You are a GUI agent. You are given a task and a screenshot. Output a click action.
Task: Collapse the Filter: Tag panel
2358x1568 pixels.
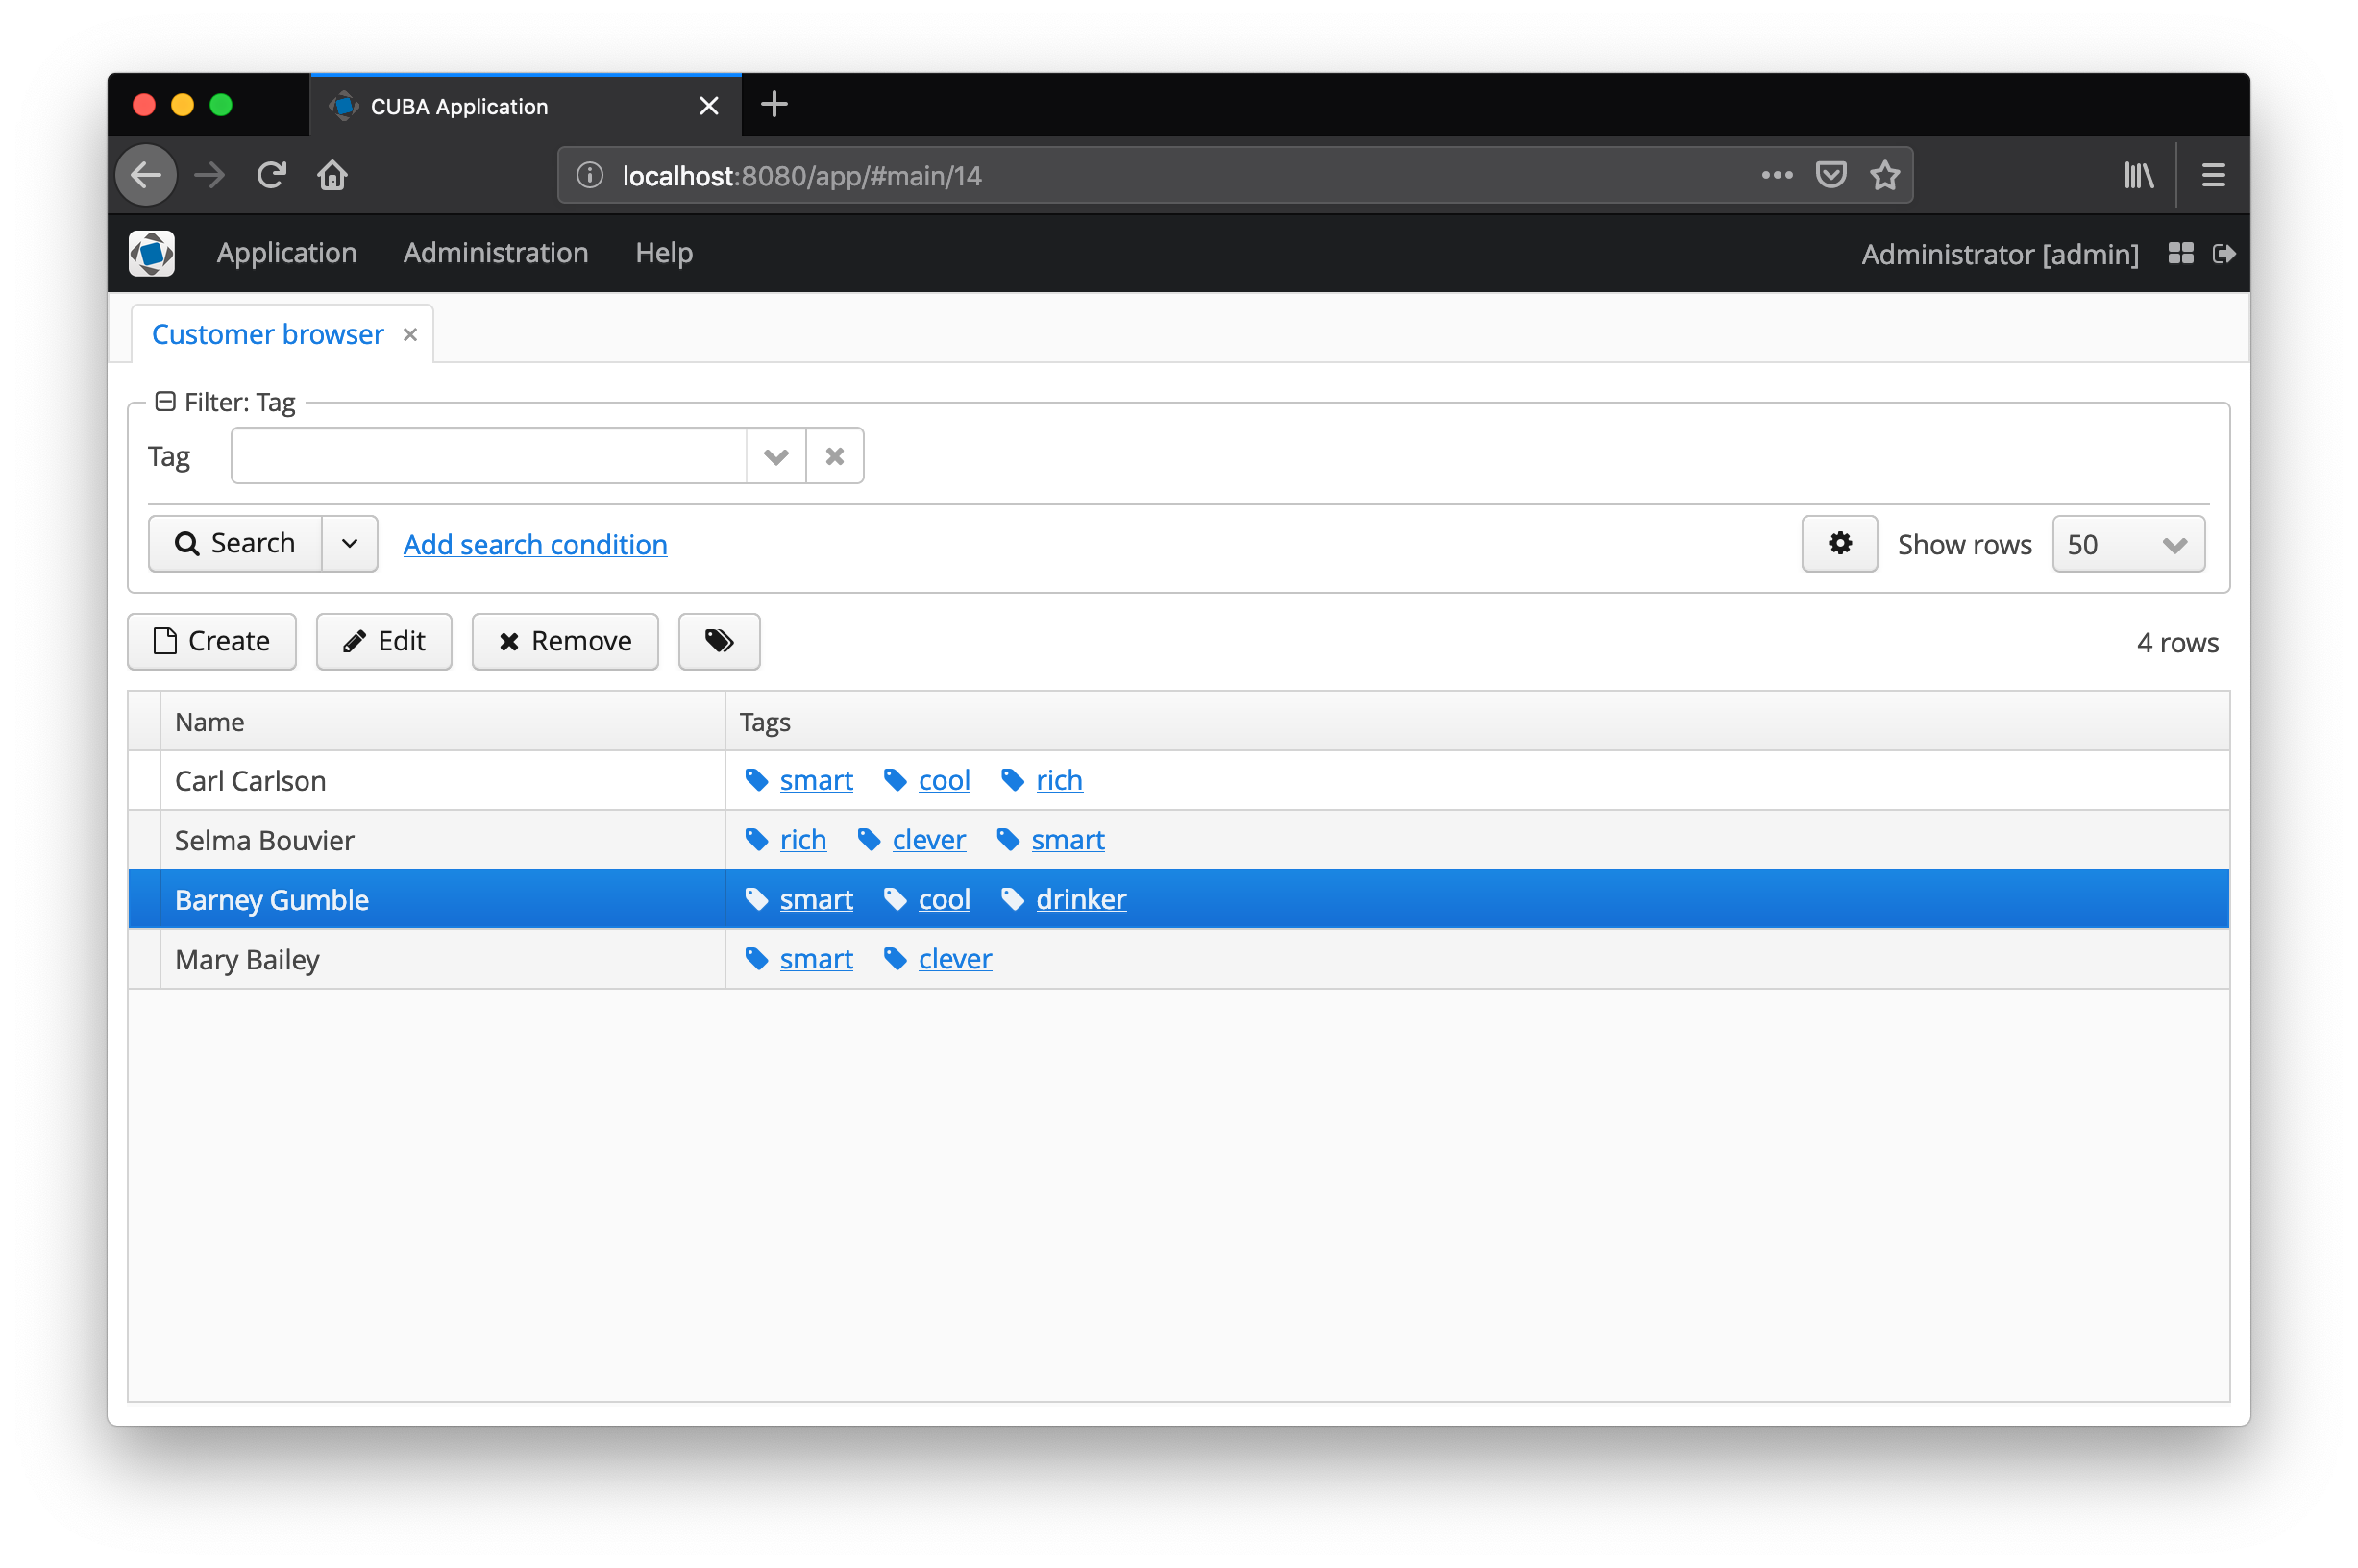[x=165, y=401]
